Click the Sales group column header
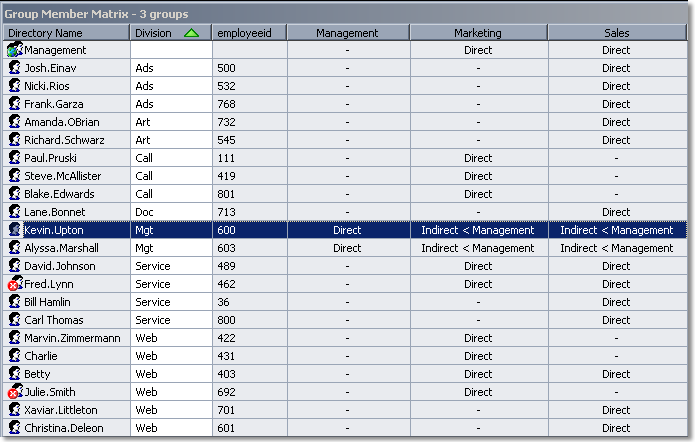 [616, 33]
